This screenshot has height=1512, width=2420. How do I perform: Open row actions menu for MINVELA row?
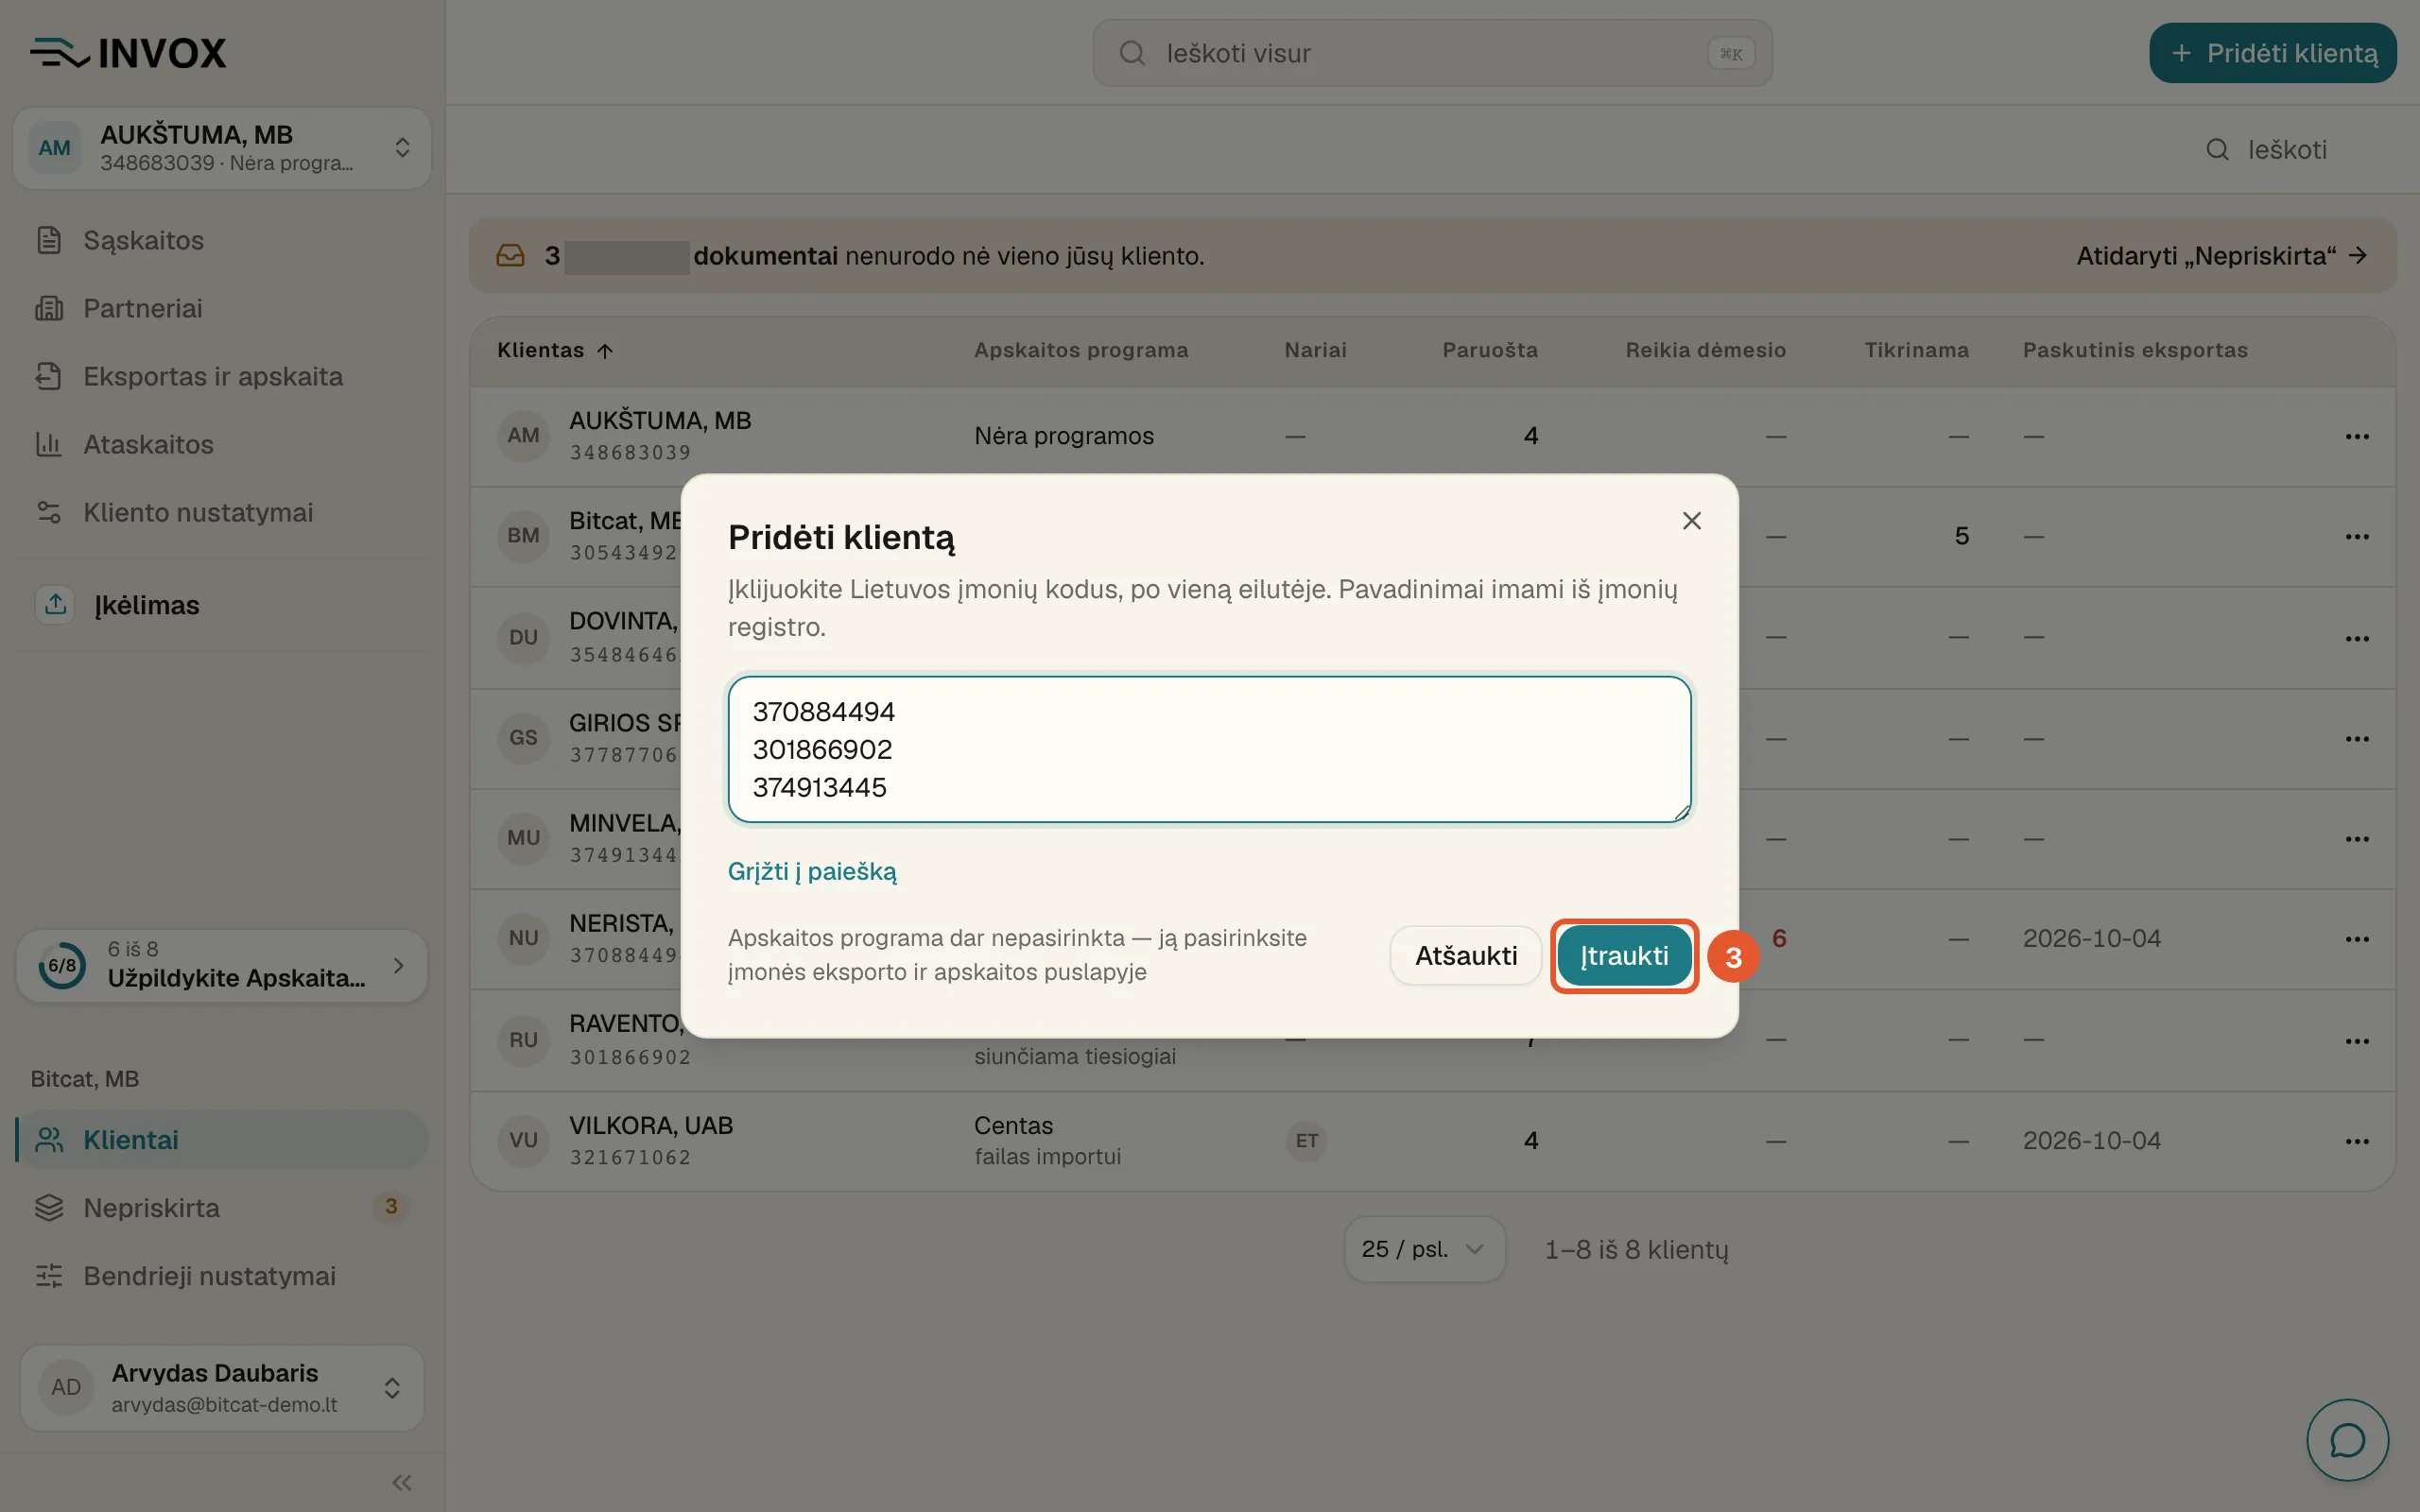coord(2357,838)
